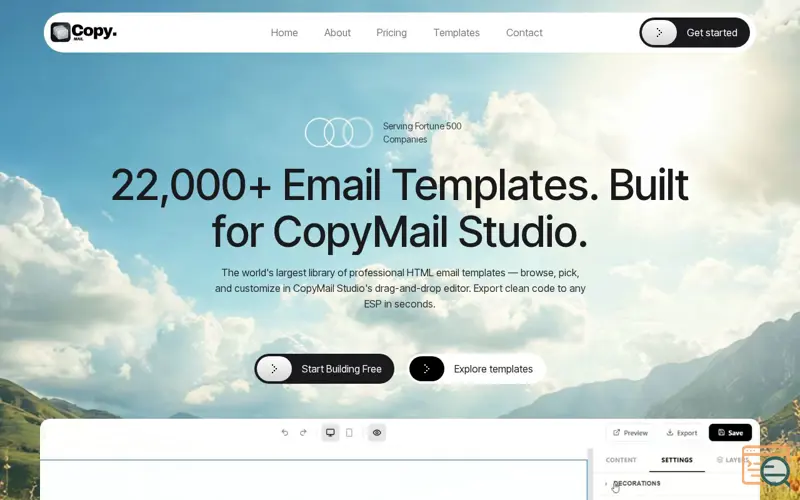Click the Get started button text
Viewport: 800px width, 500px height.
tap(712, 33)
